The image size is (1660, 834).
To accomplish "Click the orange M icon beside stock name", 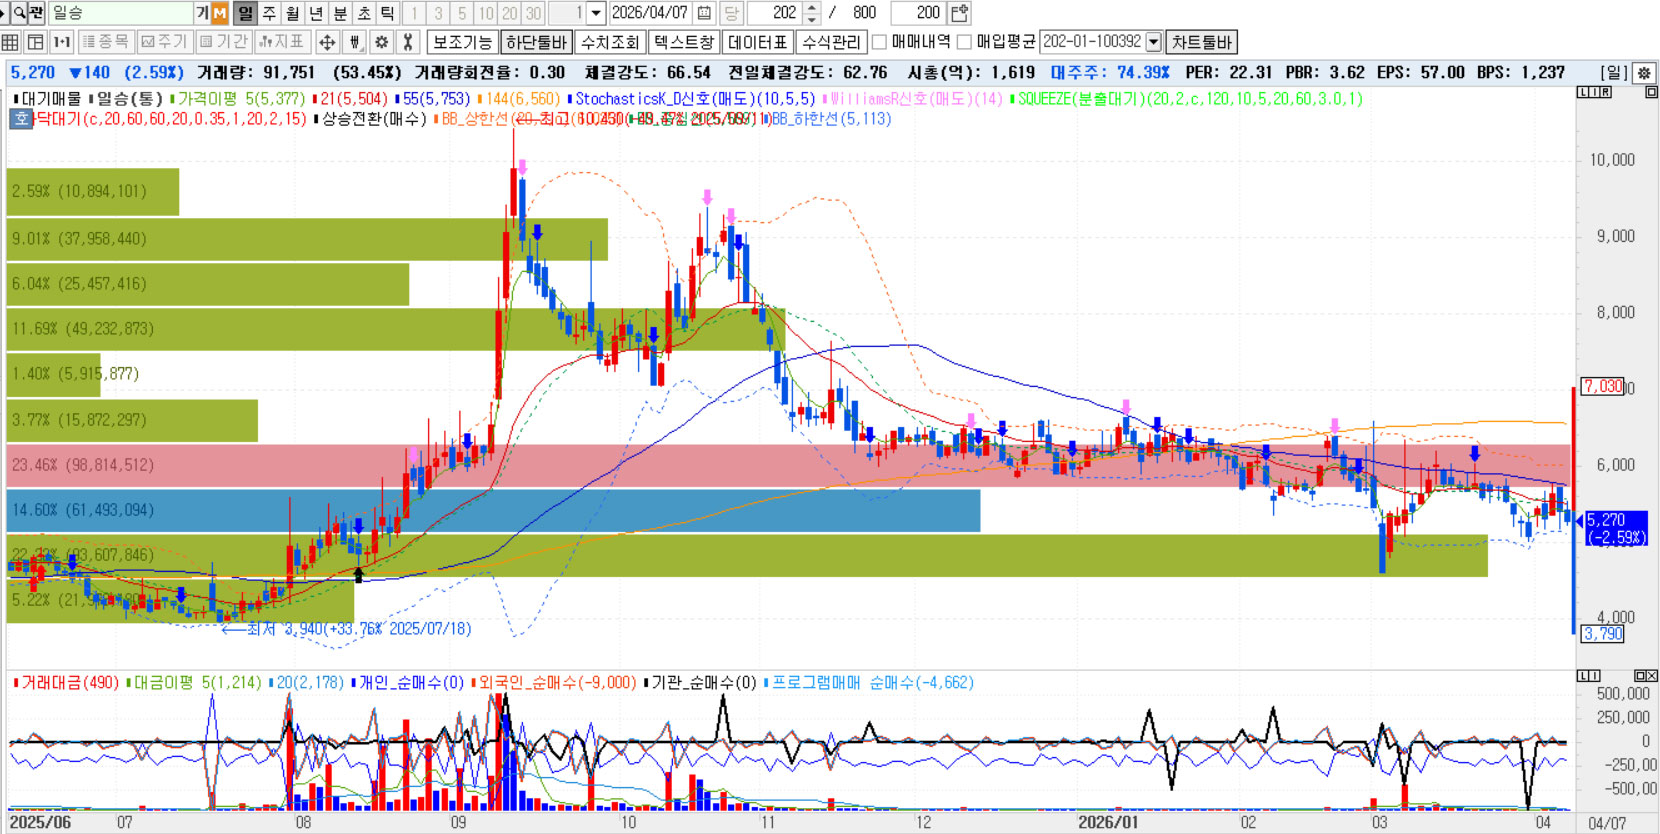I will click(219, 13).
